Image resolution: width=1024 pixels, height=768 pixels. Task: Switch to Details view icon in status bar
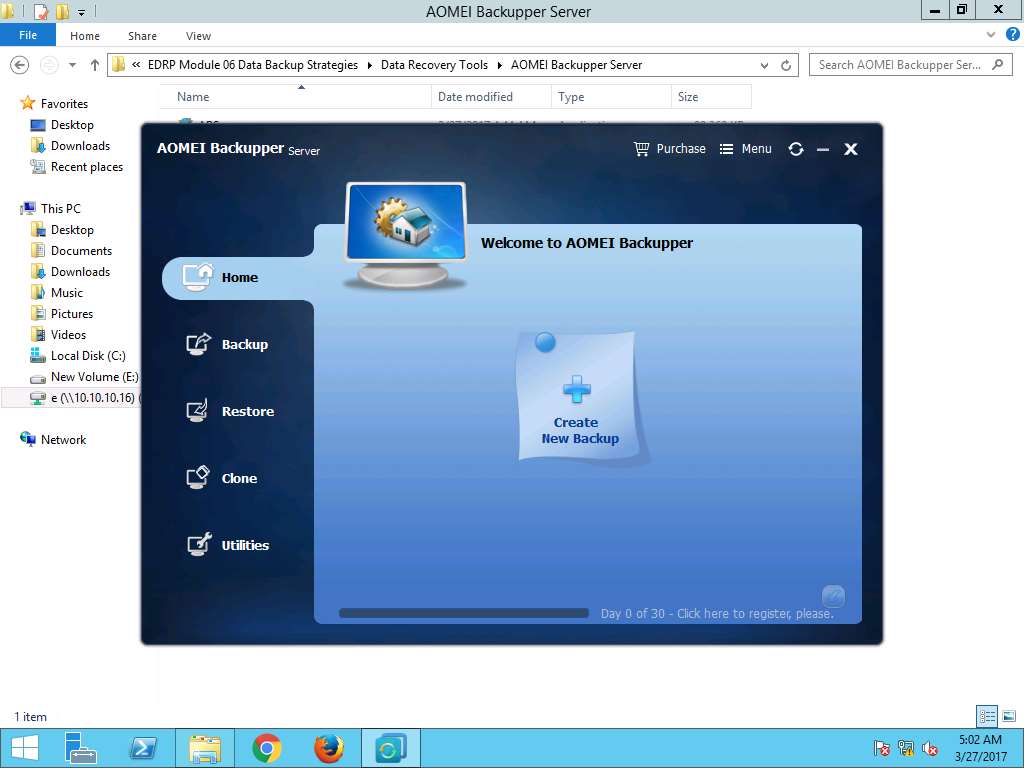click(x=987, y=716)
